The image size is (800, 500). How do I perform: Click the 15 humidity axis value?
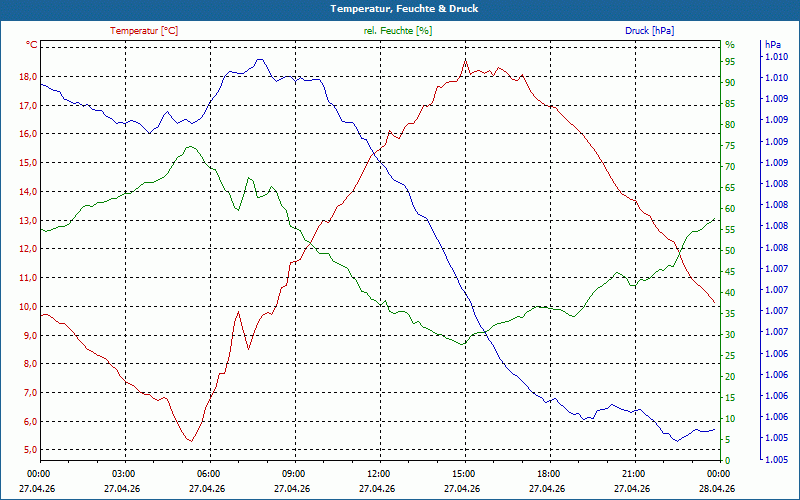[730, 397]
